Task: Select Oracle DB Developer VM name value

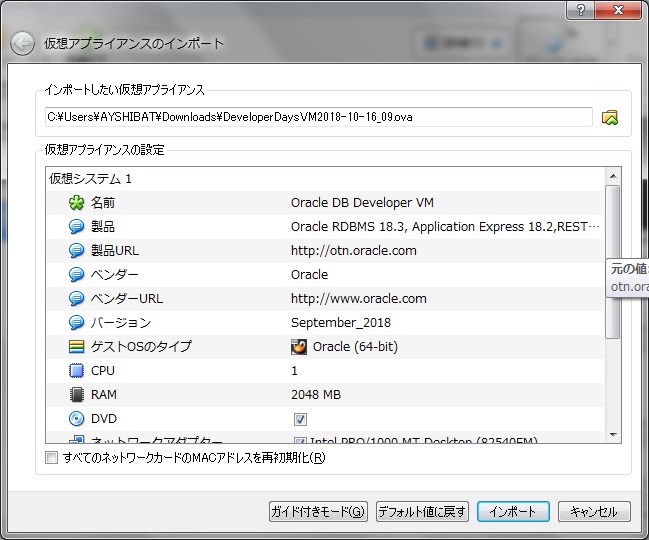Action: [x=362, y=203]
